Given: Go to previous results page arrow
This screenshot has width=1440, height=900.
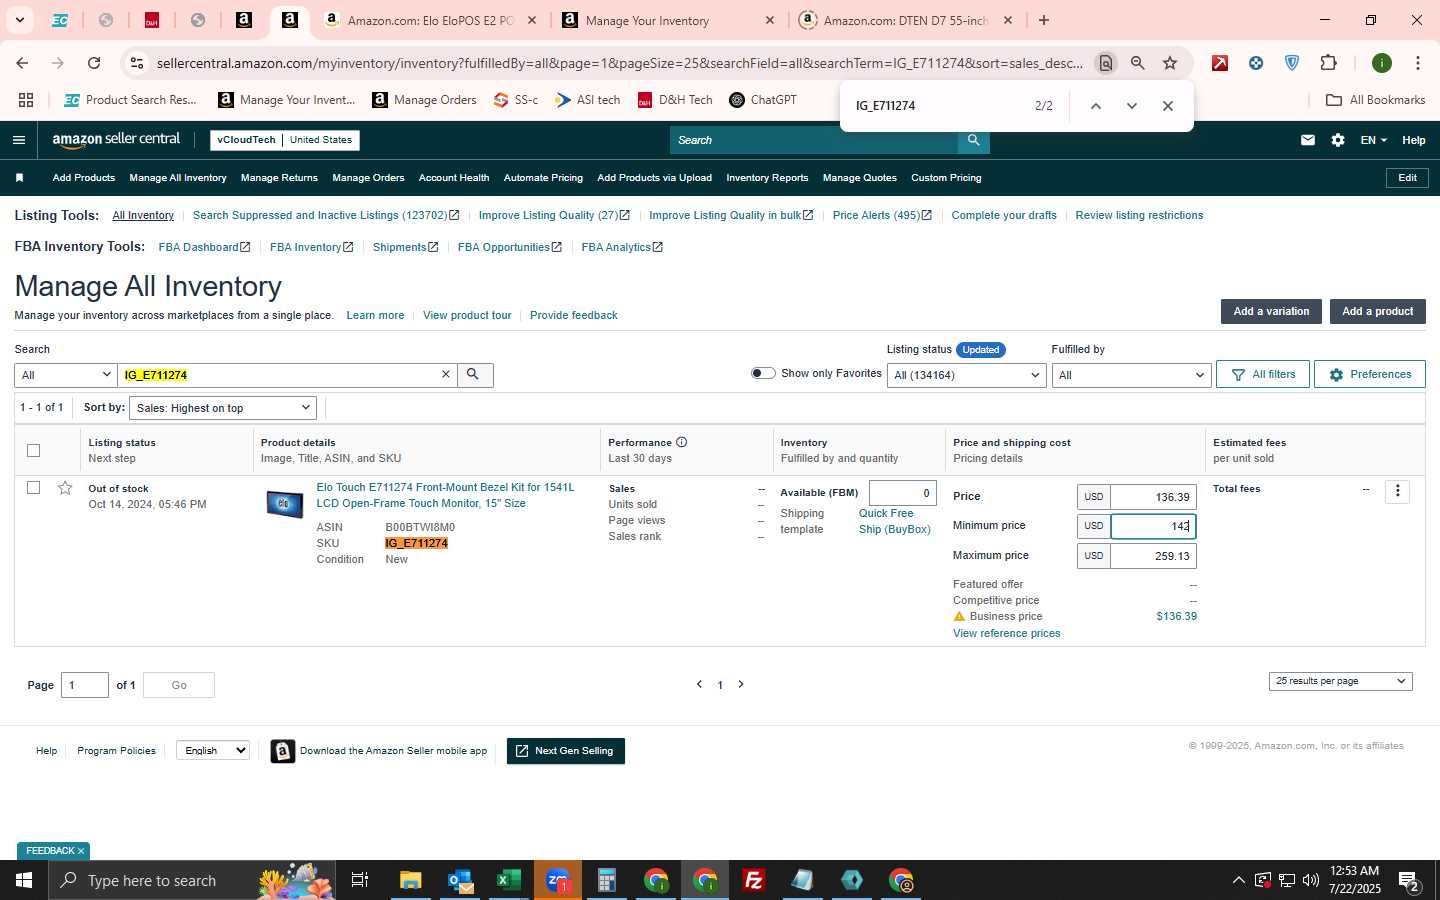Looking at the screenshot, I should click(x=699, y=684).
